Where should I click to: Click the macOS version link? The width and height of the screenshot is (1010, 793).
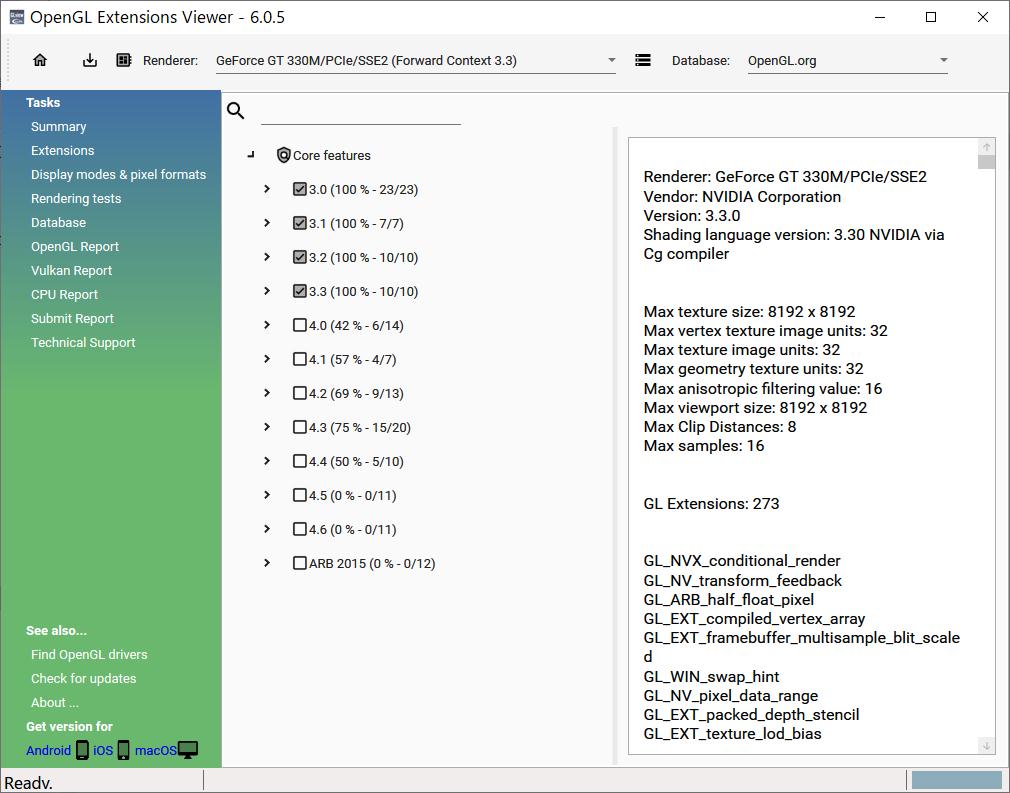(x=156, y=750)
